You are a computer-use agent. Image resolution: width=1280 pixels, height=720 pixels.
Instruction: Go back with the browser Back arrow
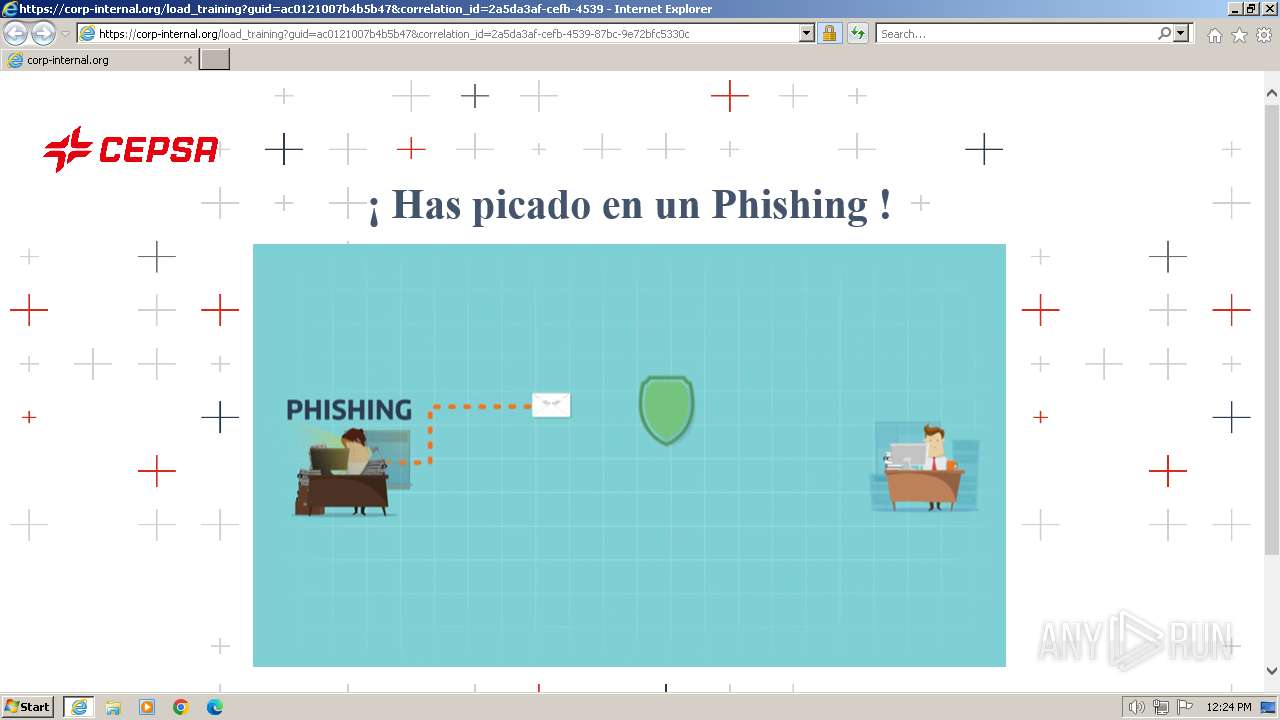pos(16,33)
